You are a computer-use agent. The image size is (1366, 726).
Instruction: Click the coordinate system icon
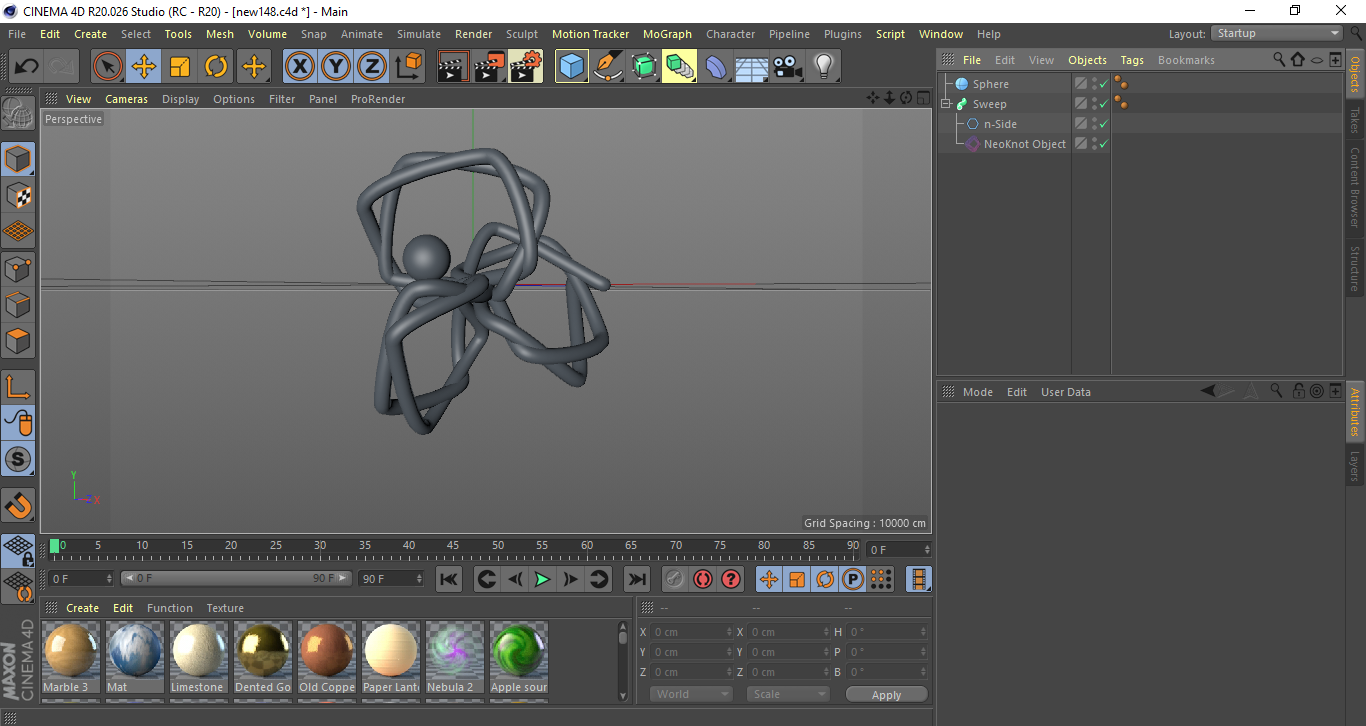pos(408,67)
